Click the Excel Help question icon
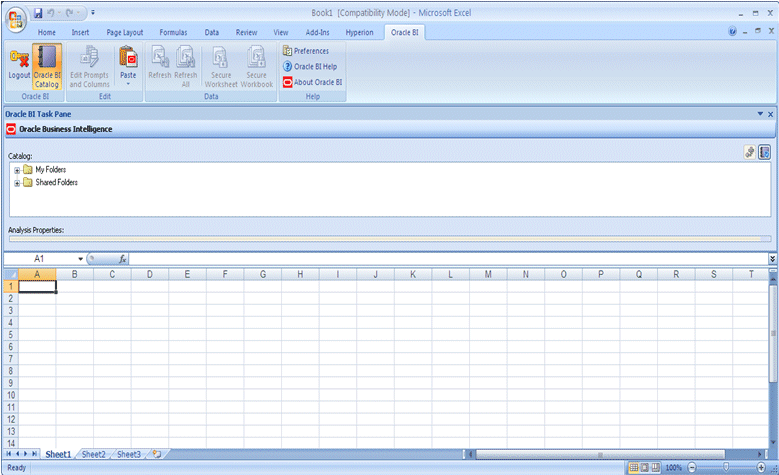779x475 pixels. pos(732,31)
